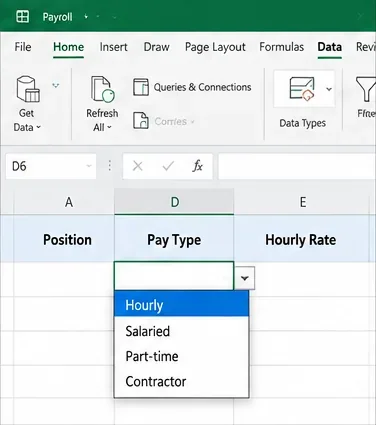Click the Data Types group label
The height and width of the screenshot is (425, 376).
[x=302, y=123]
